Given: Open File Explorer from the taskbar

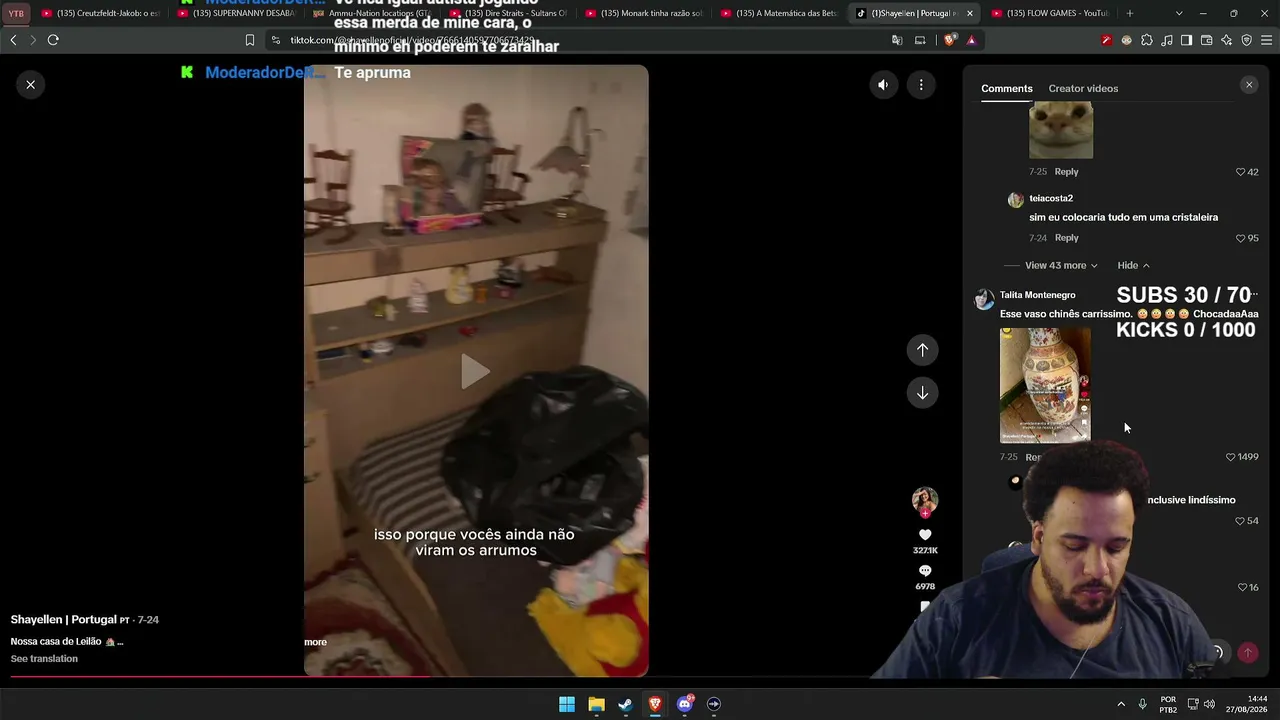Looking at the screenshot, I should (x=596, y=704).
